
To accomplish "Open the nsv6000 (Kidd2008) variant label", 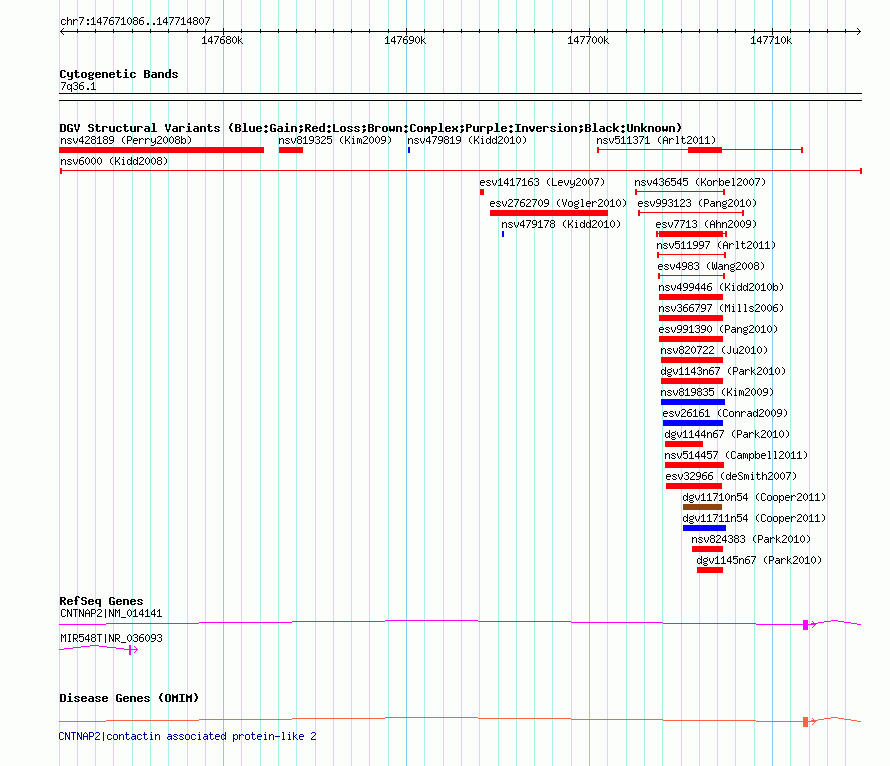I will pos(114,161).
